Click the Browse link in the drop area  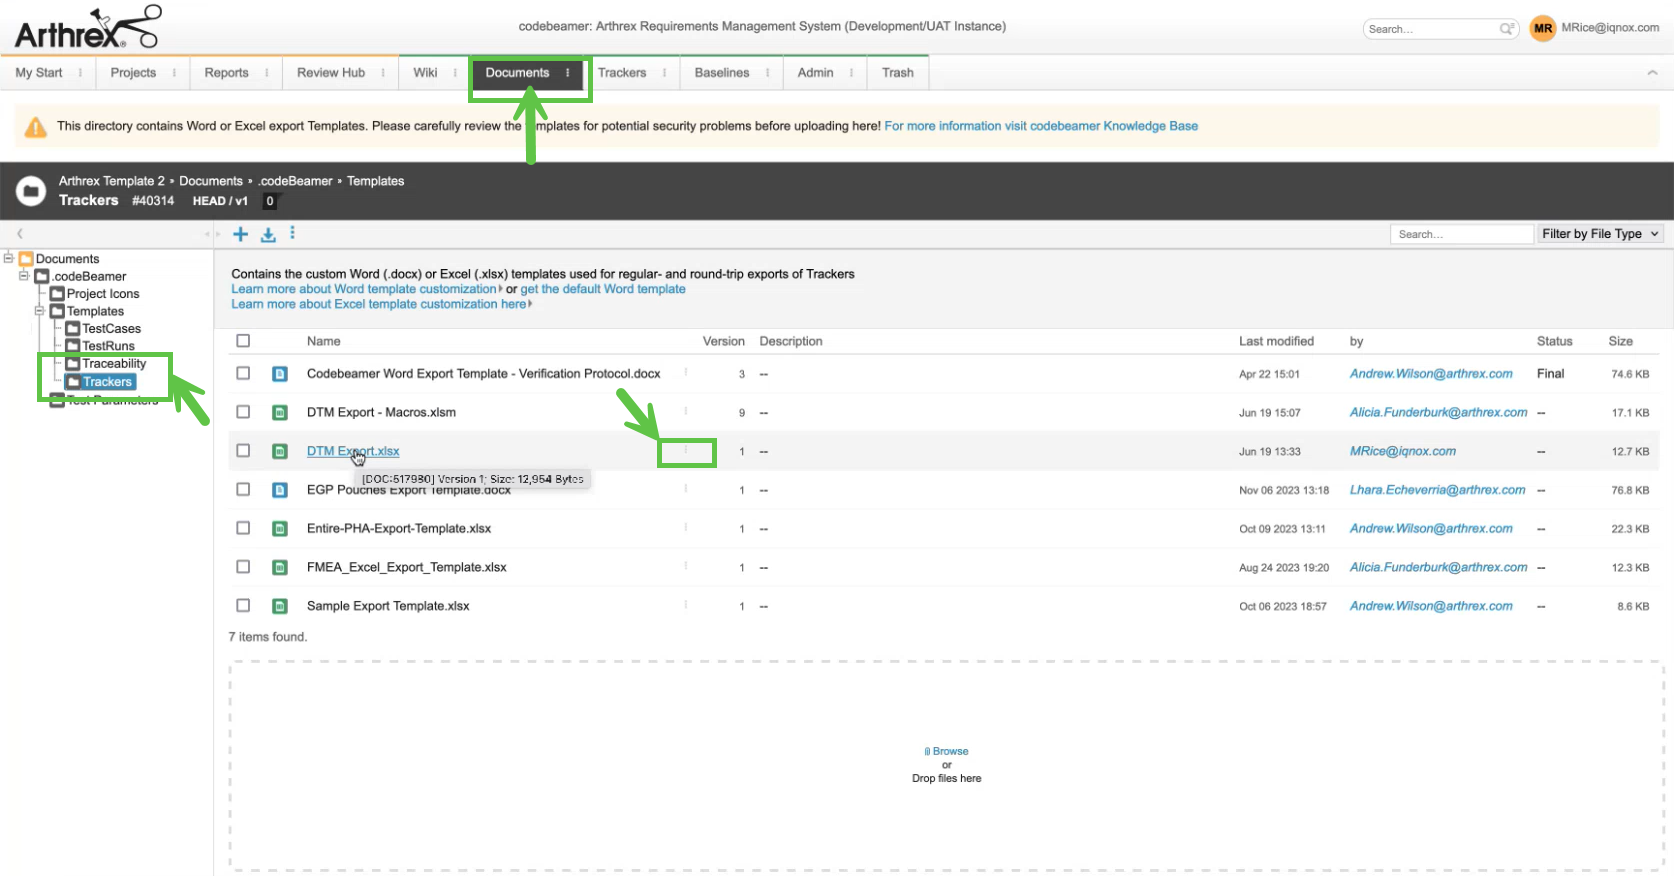[949, 751]
